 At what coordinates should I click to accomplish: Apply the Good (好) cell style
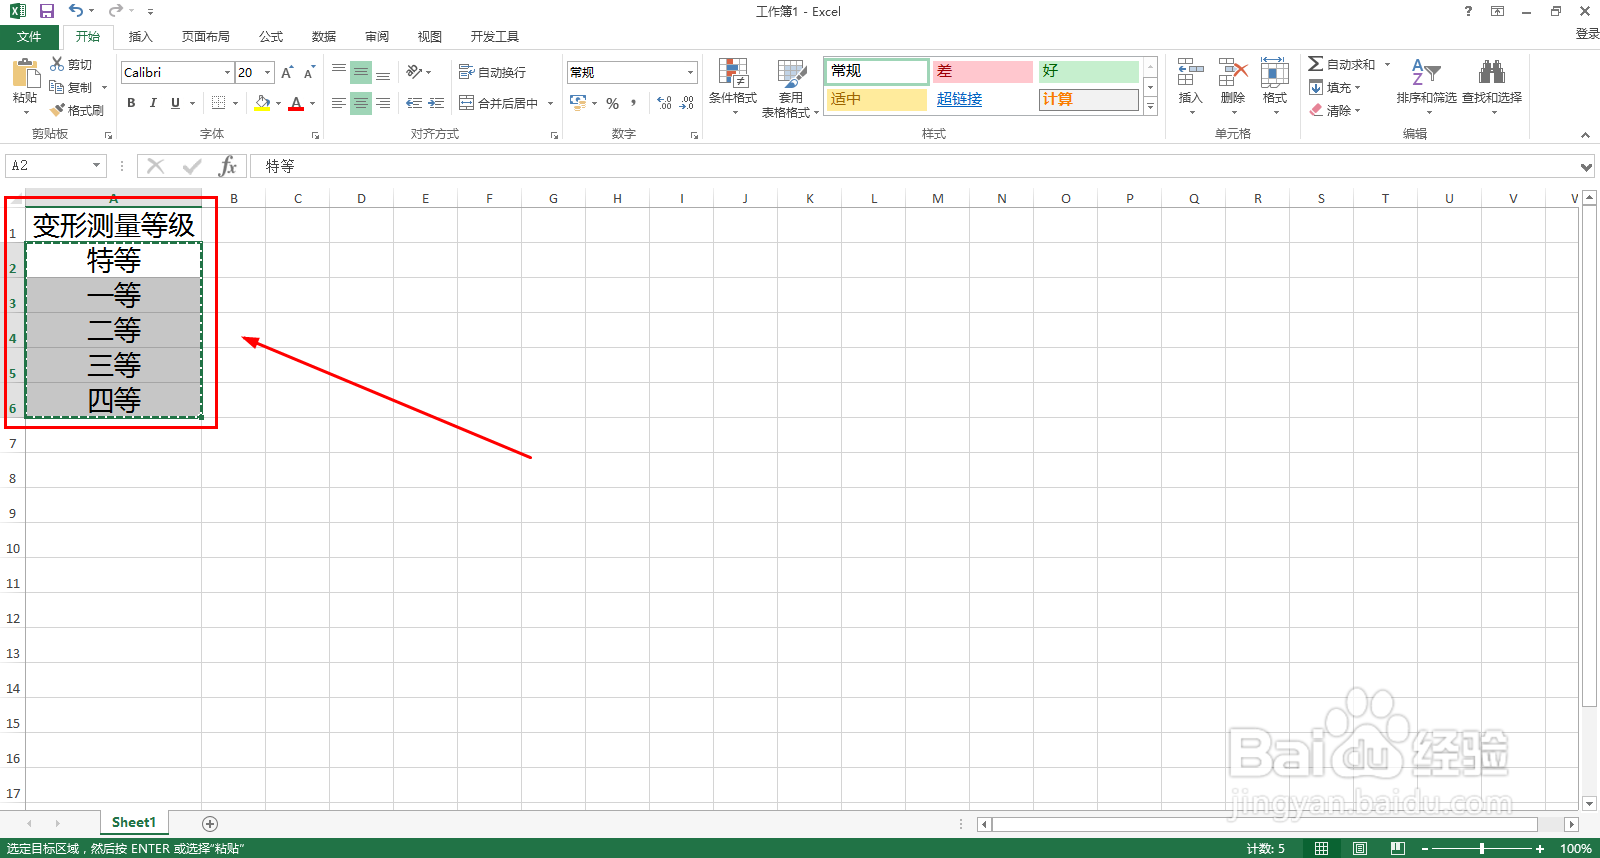[1088, 71]
